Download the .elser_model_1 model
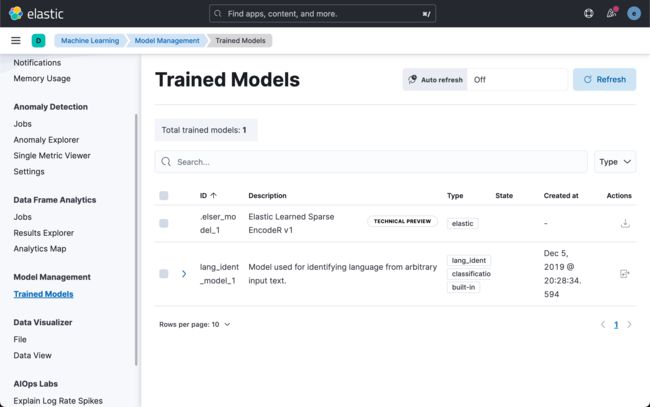650x407 pixels. 625,223
